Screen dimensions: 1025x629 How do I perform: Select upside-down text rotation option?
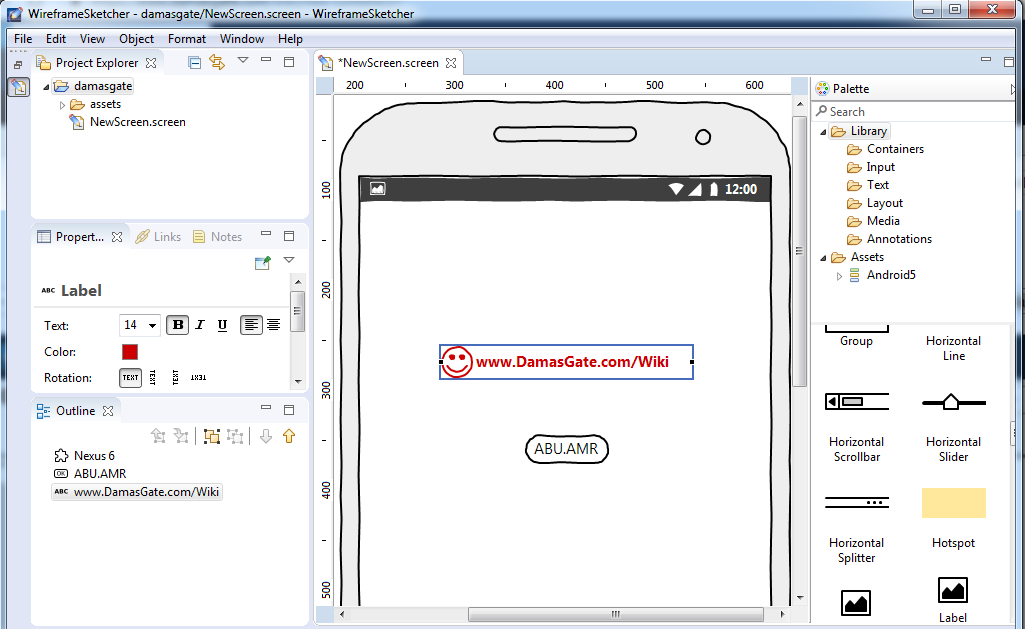click(198, 377)
